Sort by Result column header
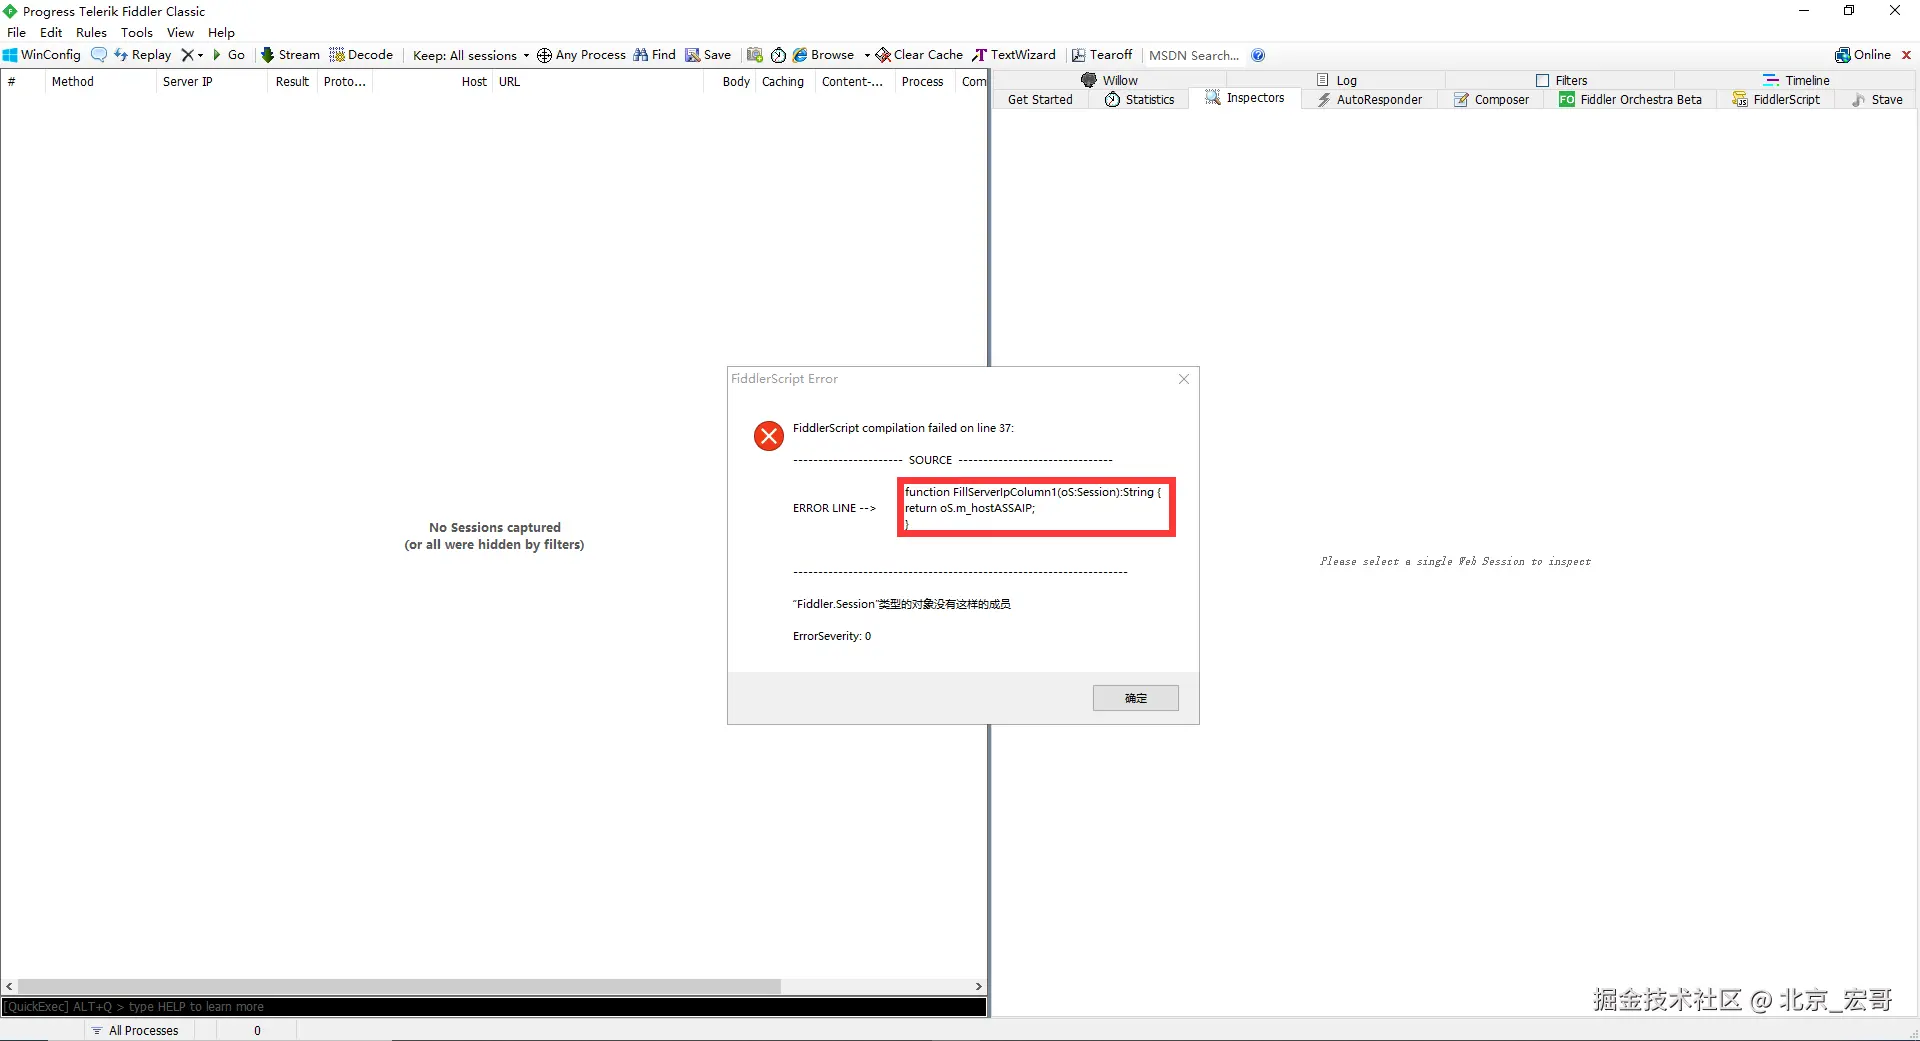Screen dimensions: 1920x1041 coord(293,82)
